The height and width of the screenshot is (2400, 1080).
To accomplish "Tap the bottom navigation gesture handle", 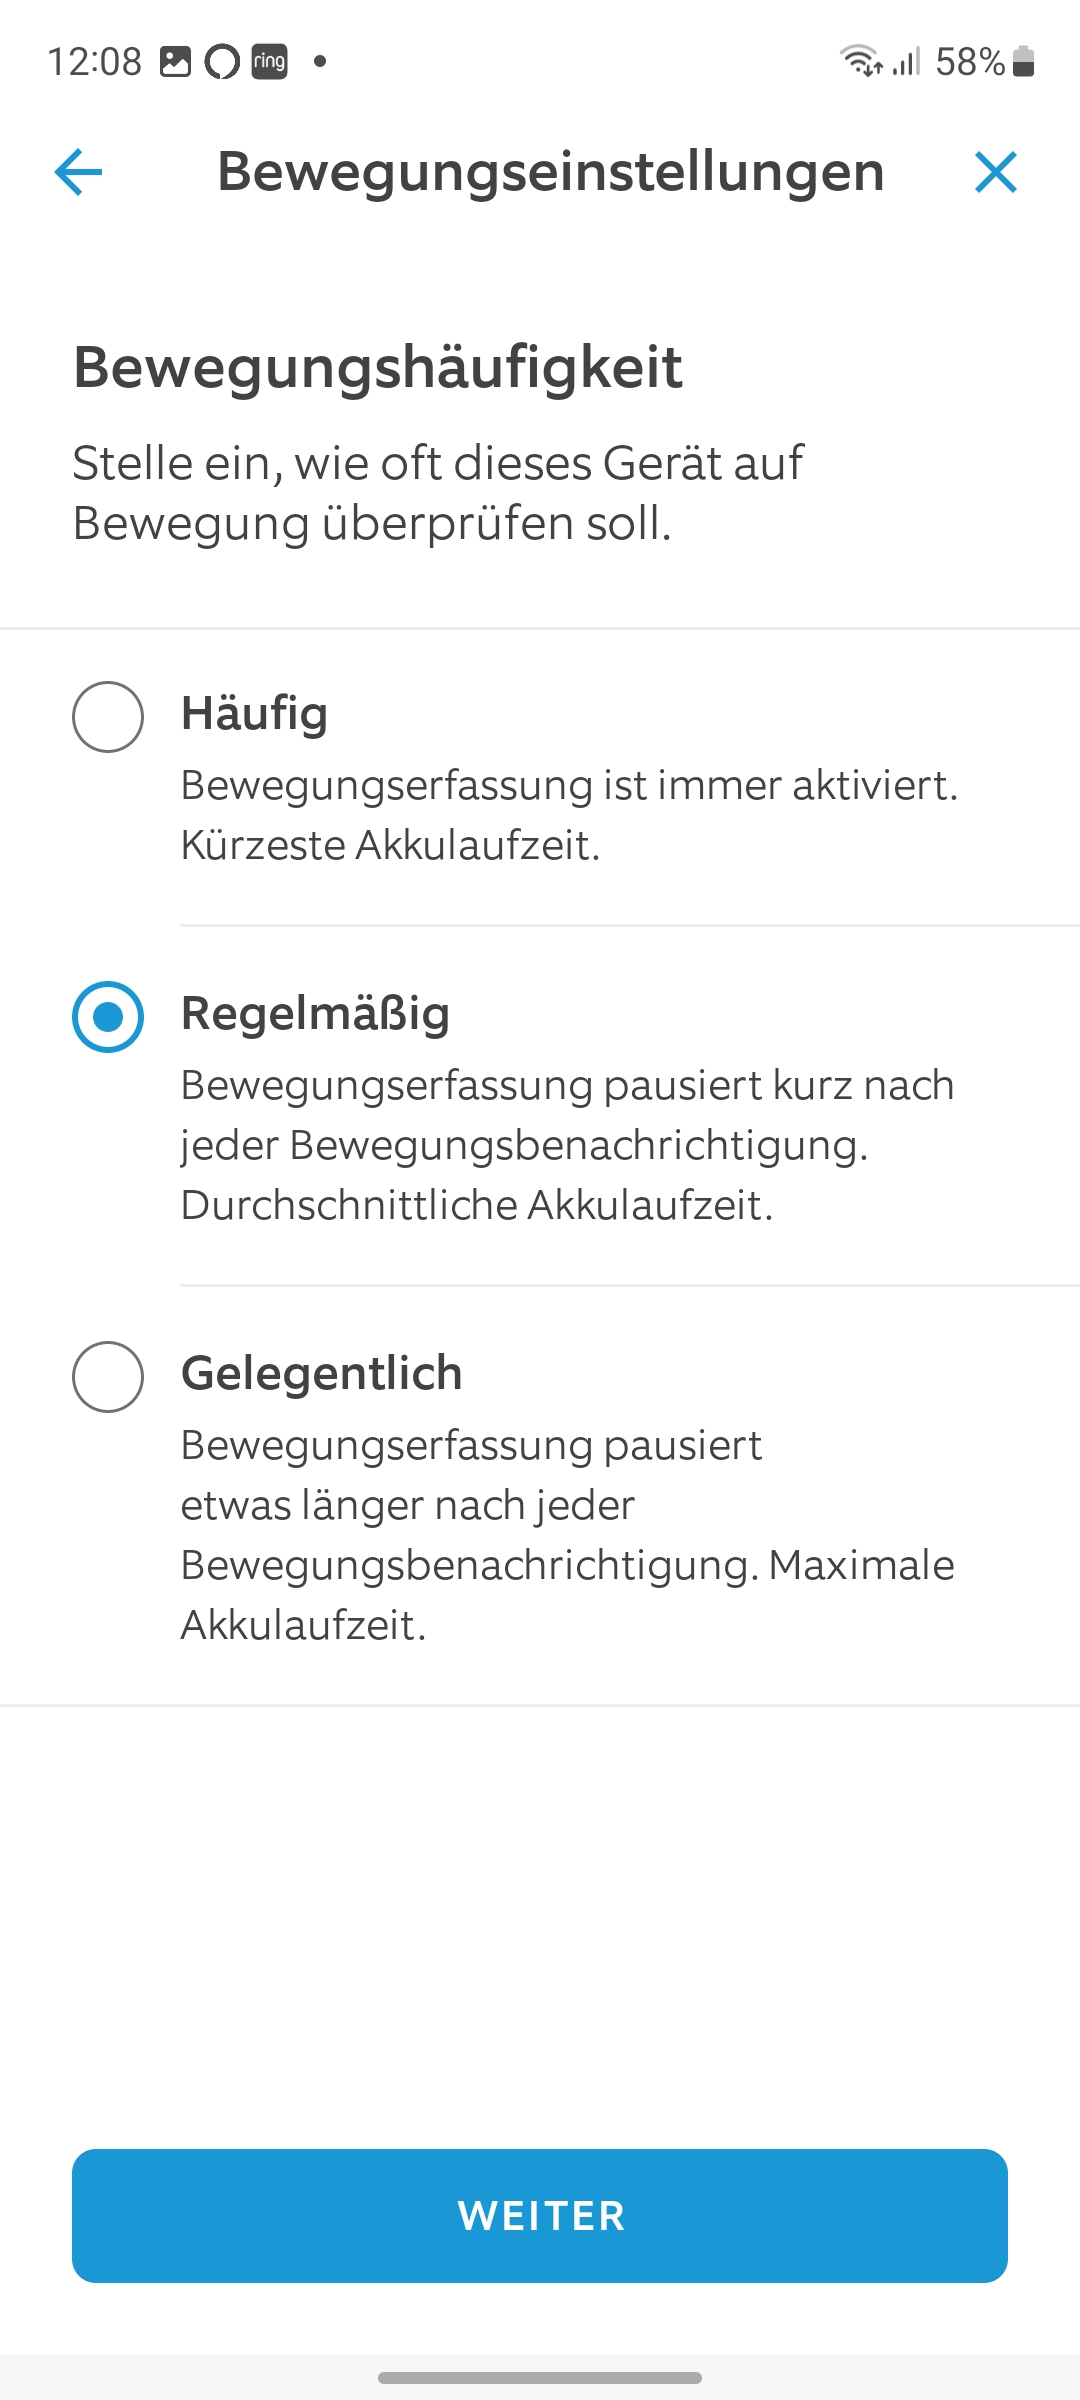I will coord(540,2377).
